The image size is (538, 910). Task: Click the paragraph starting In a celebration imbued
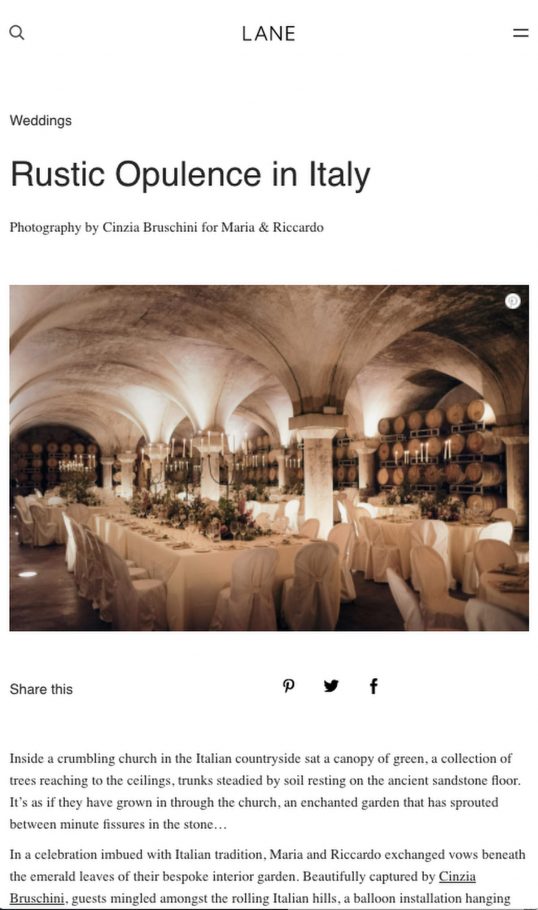(x=268, y=876)
